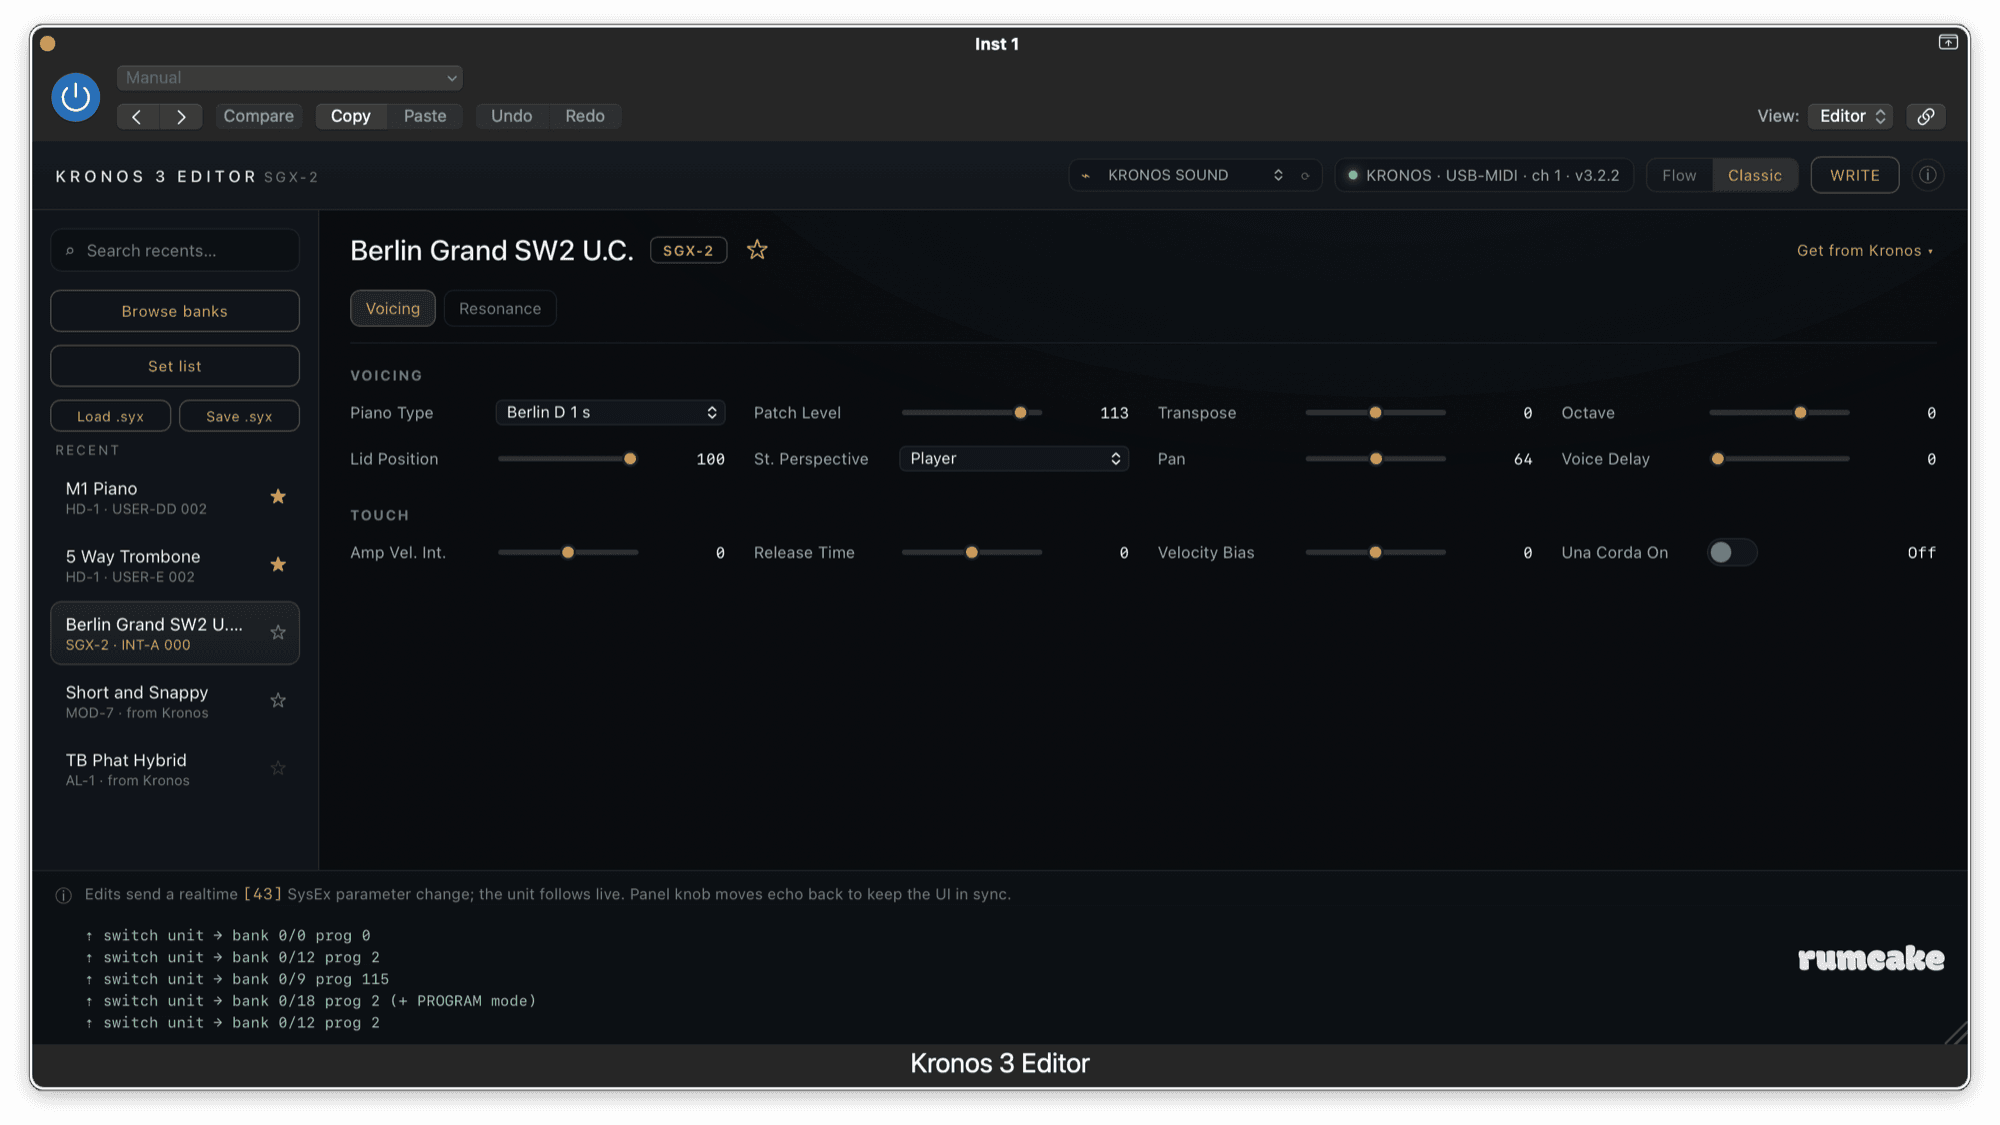Star TB Phat Hybrid in recents
This screenshot has width=2000, height=1125.
278,769
